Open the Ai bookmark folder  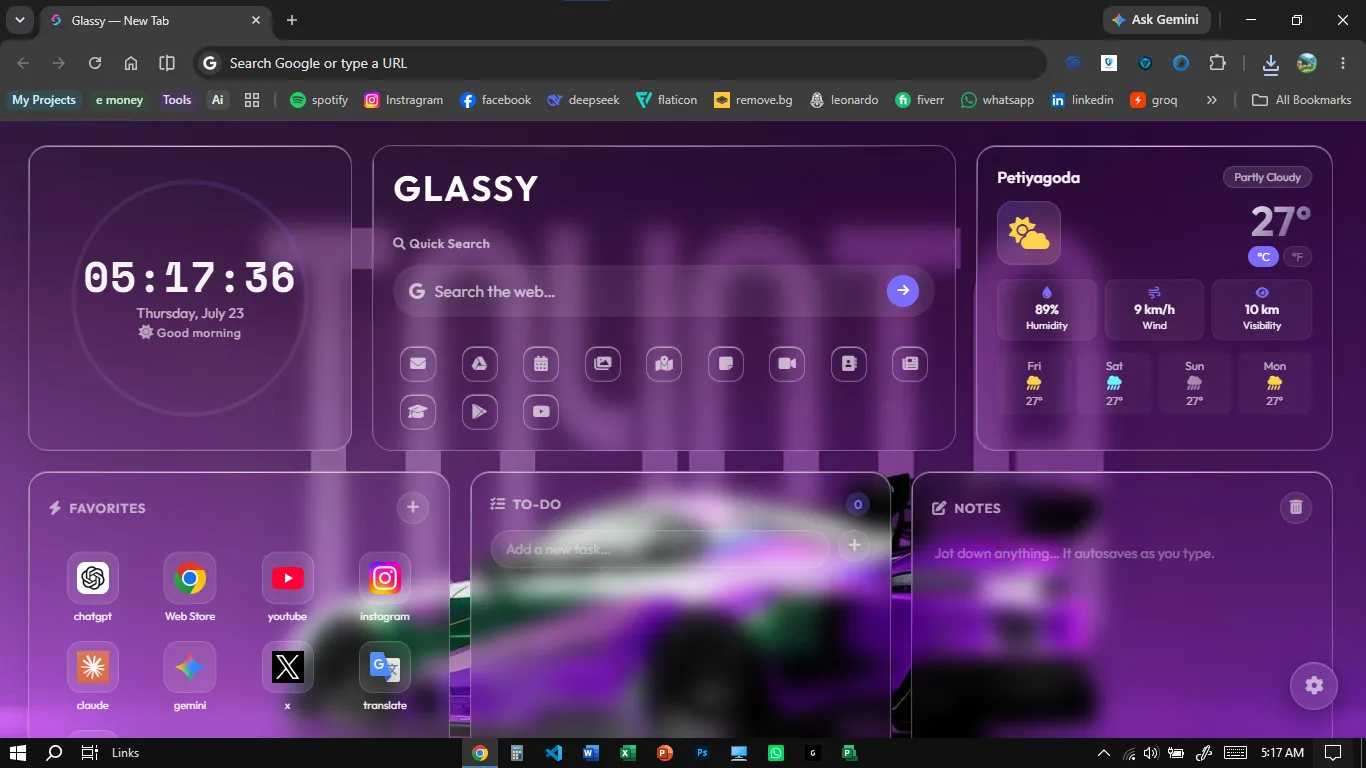pyautogui.click(x=217, y=100)
